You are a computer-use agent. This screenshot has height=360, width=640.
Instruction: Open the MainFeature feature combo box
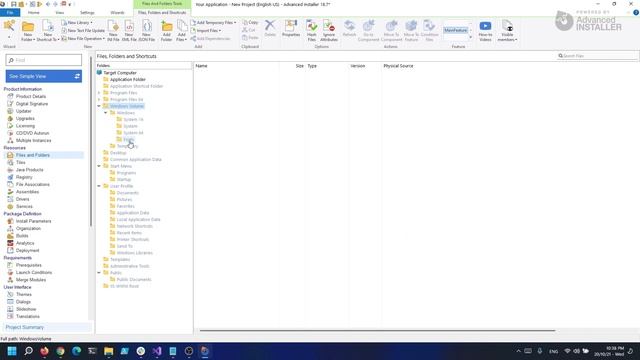[457, 30]
